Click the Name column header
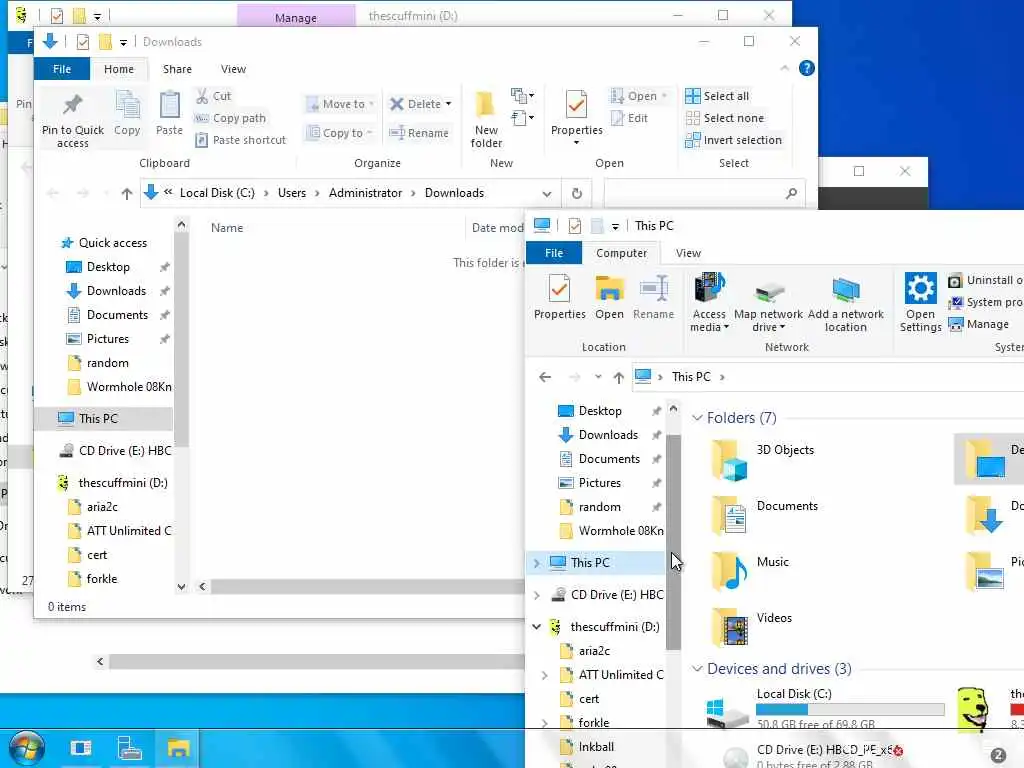 pos(227,228)
